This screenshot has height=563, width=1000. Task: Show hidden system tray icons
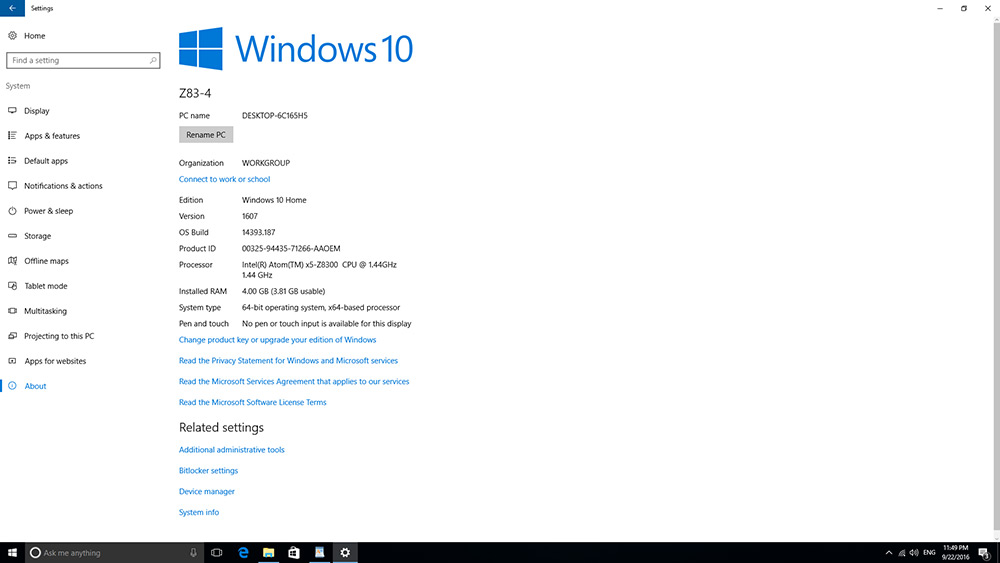coord(889,552)
